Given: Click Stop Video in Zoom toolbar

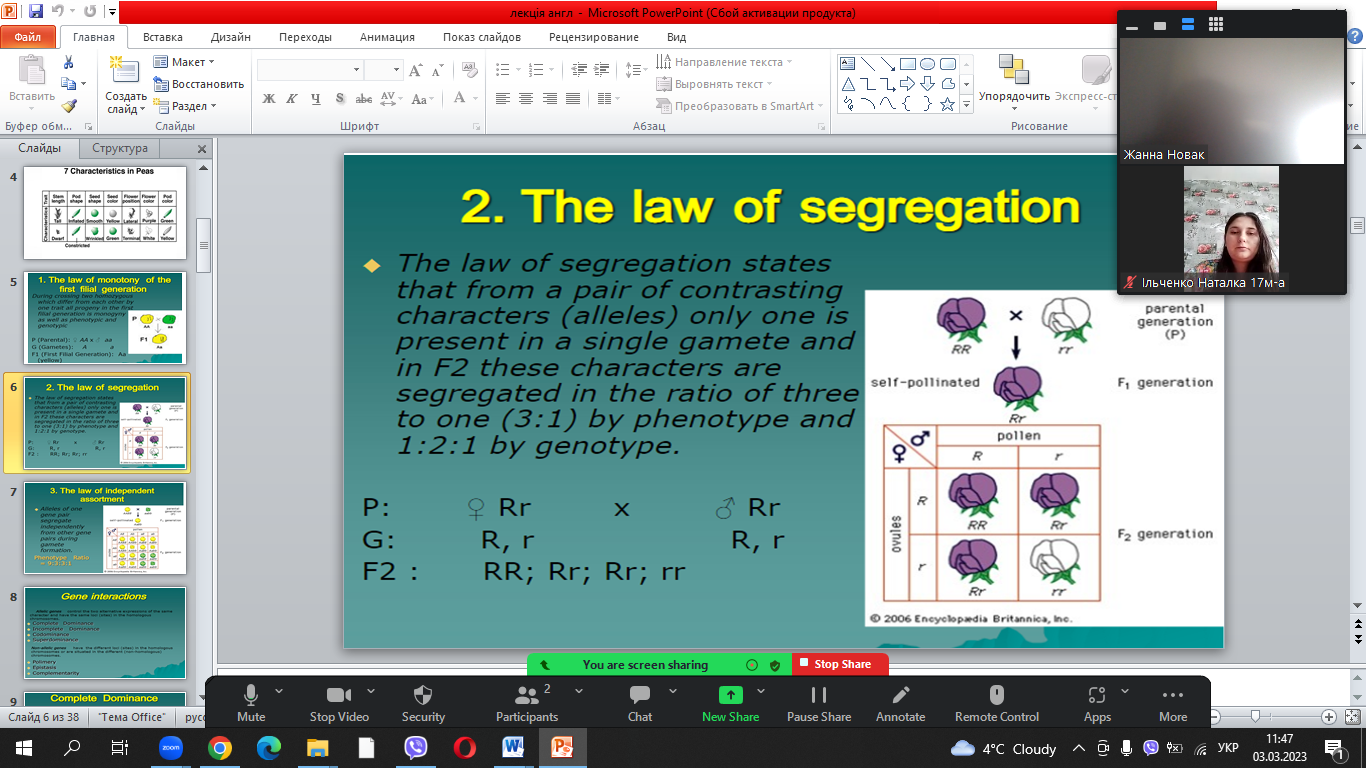Looking at the screenshot, I should (x=339, y=703).
